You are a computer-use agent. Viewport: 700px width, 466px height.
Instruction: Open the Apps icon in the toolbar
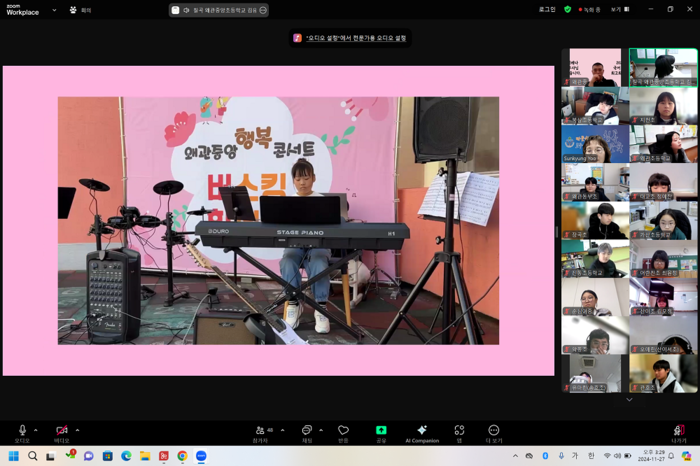click(459, 432)
